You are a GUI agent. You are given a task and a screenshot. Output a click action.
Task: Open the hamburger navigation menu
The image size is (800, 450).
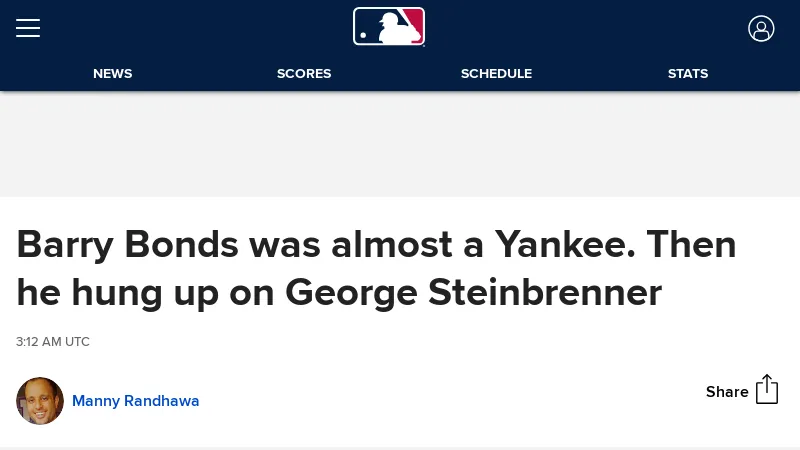click(28, 28)
